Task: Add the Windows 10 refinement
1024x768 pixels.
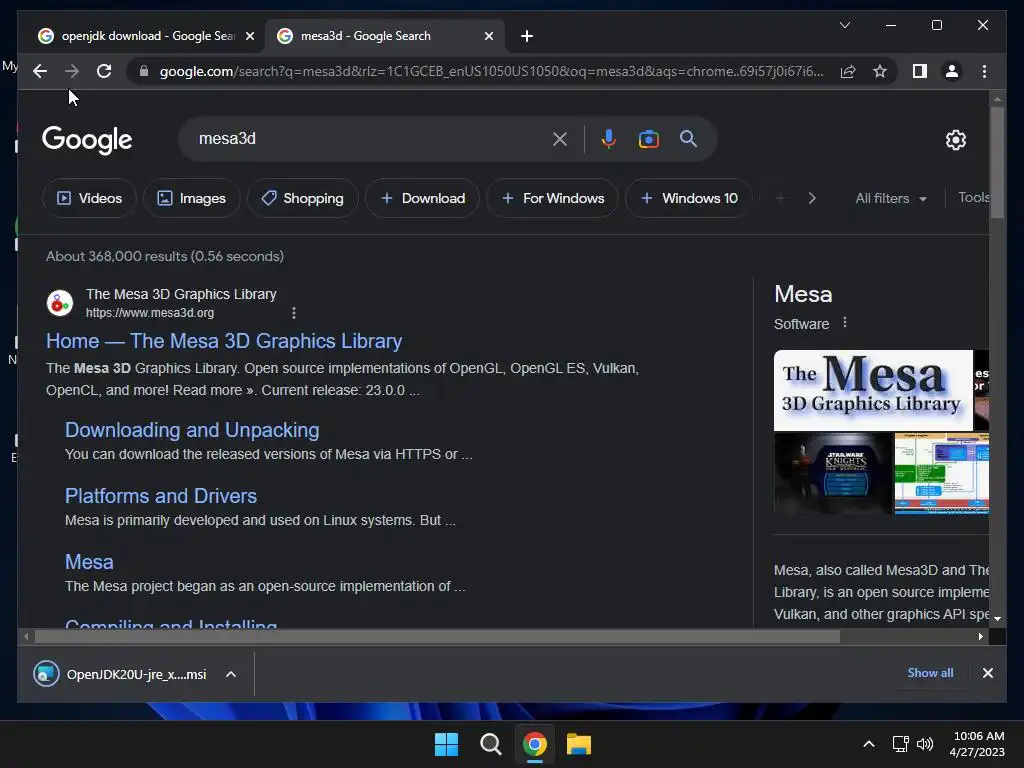Action: click(x=689, y=199)
